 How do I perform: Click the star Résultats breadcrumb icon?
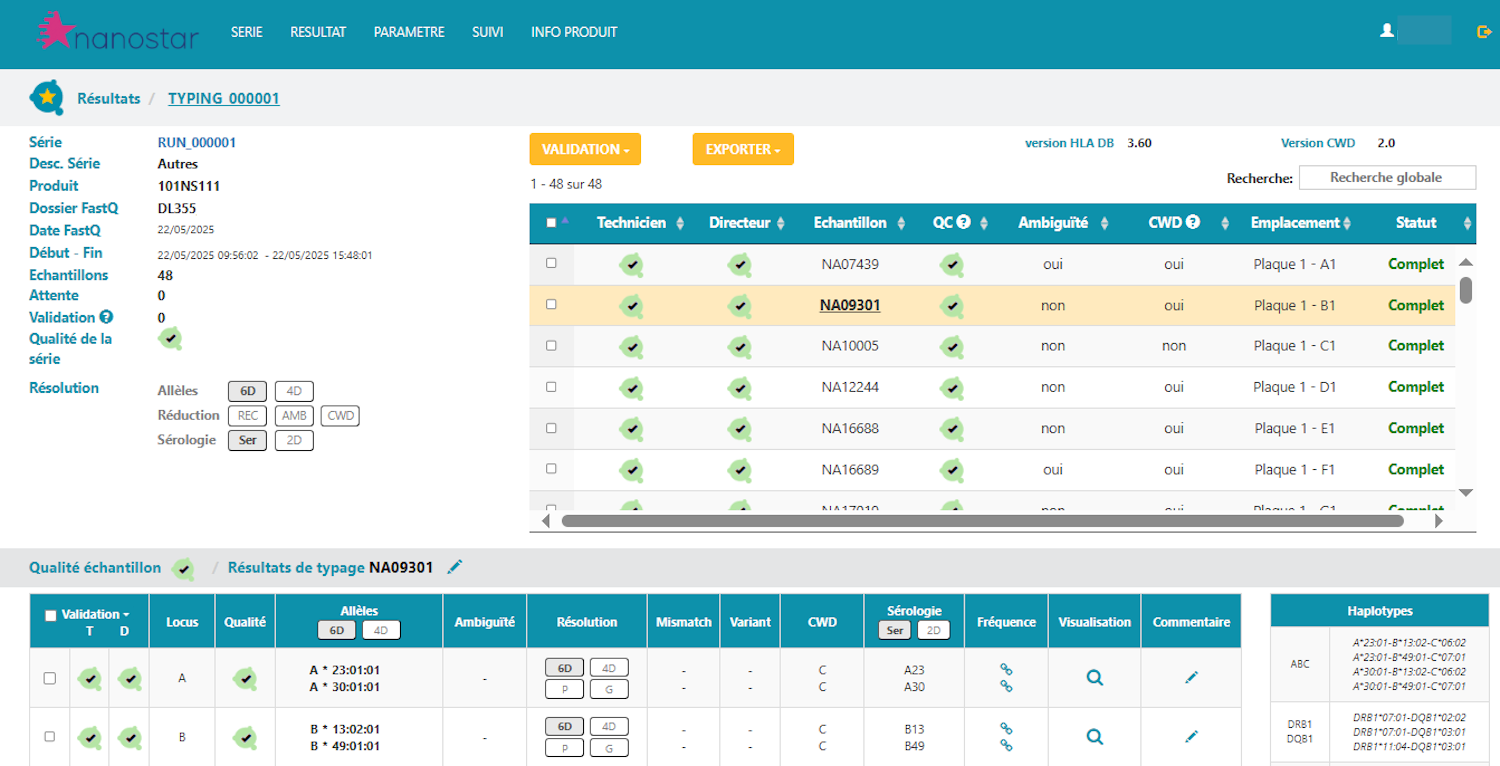click(x=47, y=98)
